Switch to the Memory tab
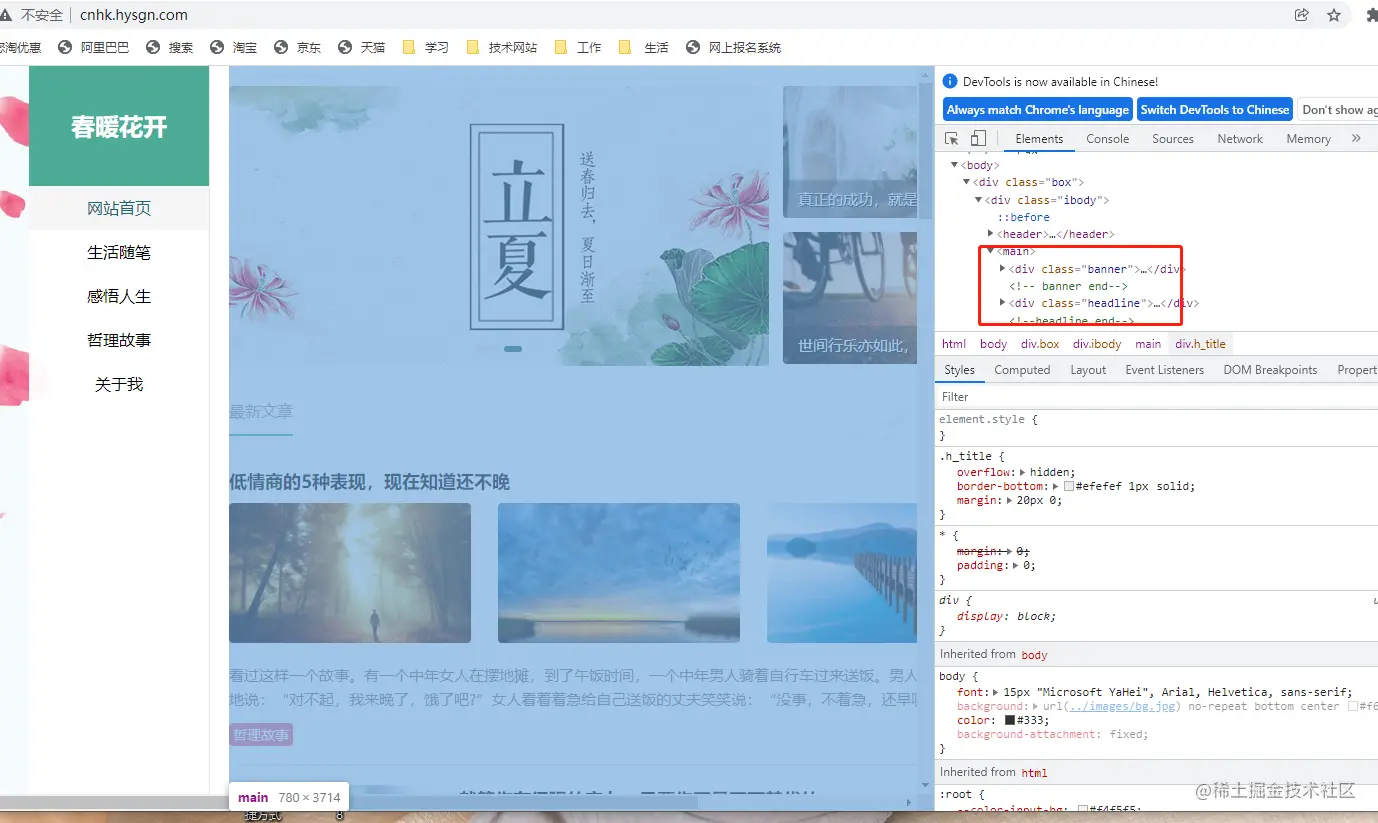The image size is (1378, 823). click(1308, 139)
